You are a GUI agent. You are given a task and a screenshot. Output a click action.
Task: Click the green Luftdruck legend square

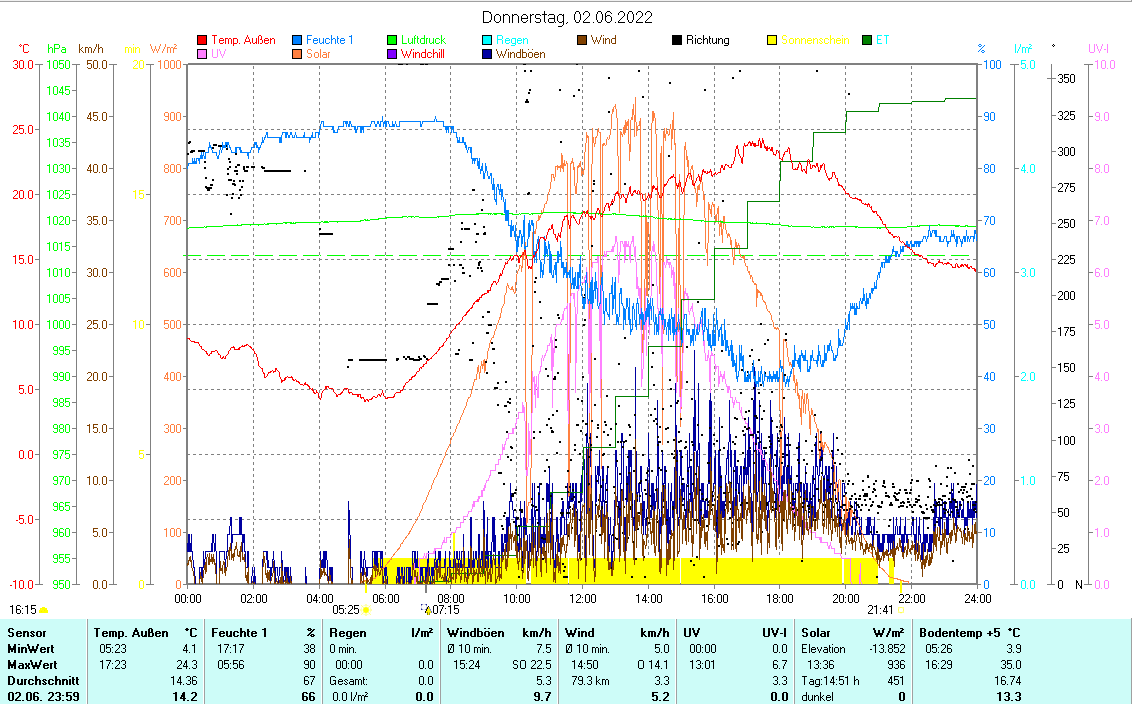393,41
